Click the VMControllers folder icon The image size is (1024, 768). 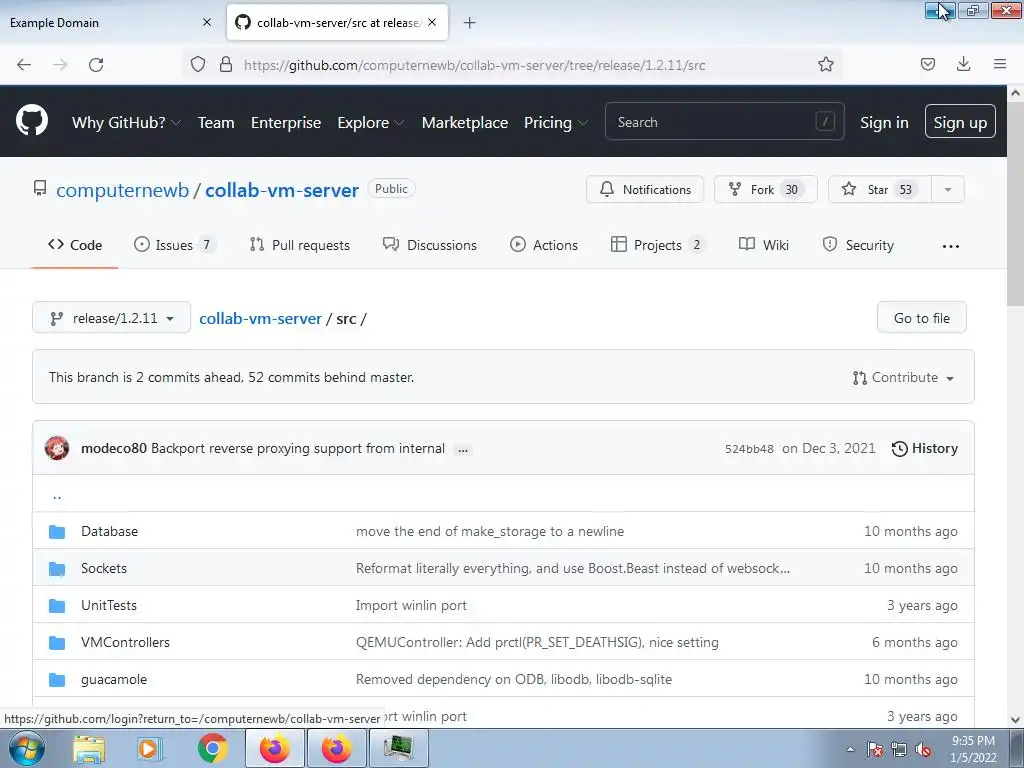57,643
